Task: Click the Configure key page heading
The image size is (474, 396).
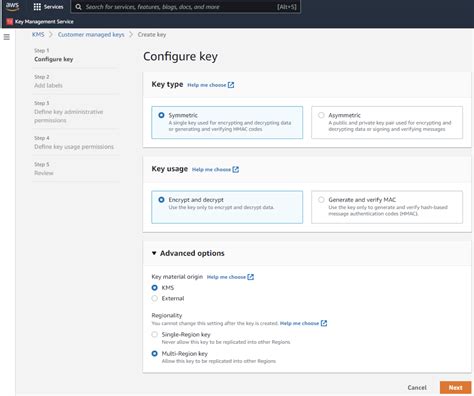Action: pos(180,56)
